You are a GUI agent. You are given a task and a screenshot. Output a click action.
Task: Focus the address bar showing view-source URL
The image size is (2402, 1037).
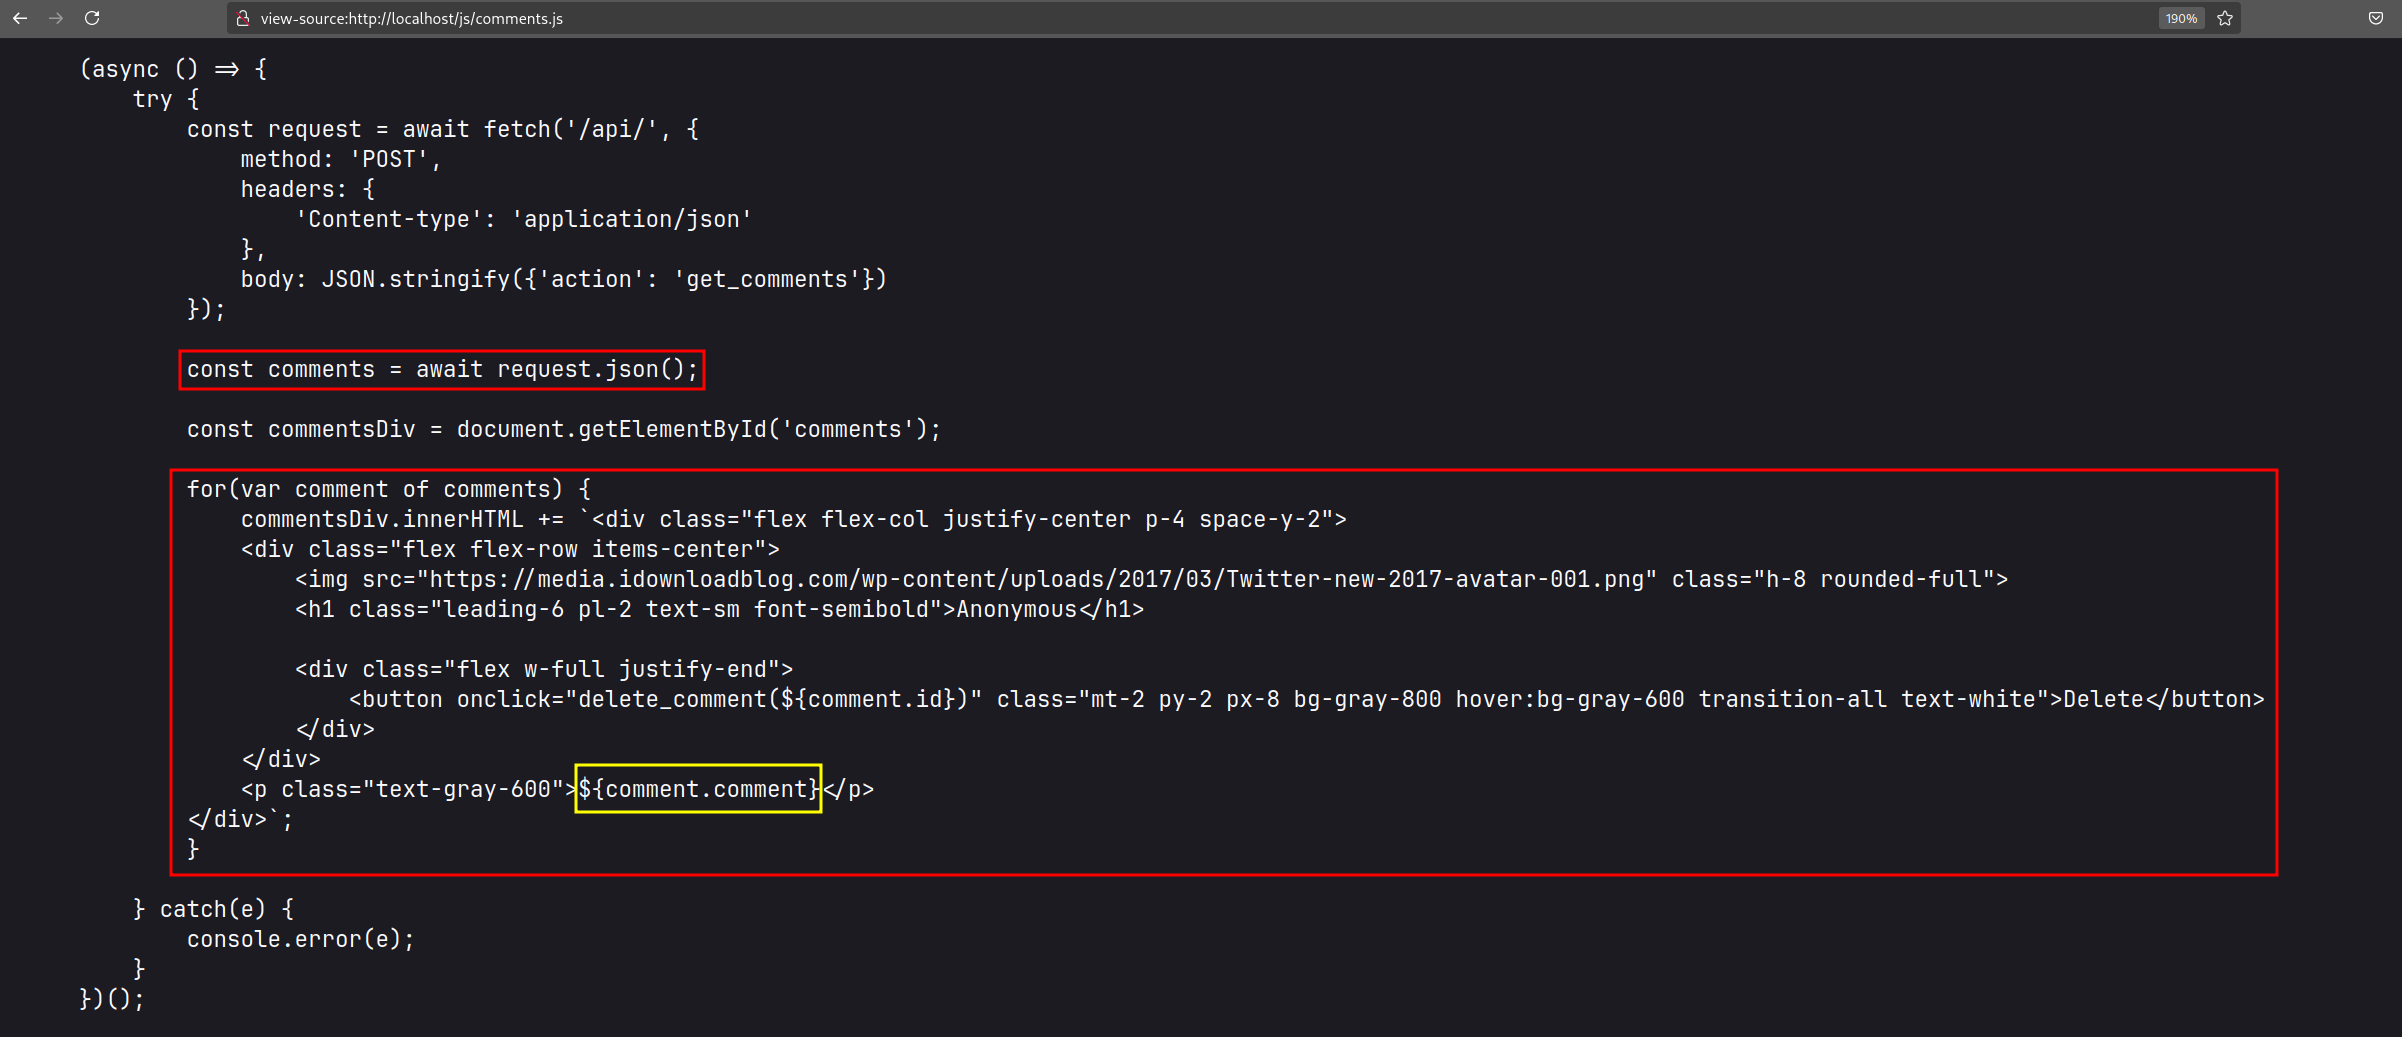pyautogui.click(x=800, y=18)
